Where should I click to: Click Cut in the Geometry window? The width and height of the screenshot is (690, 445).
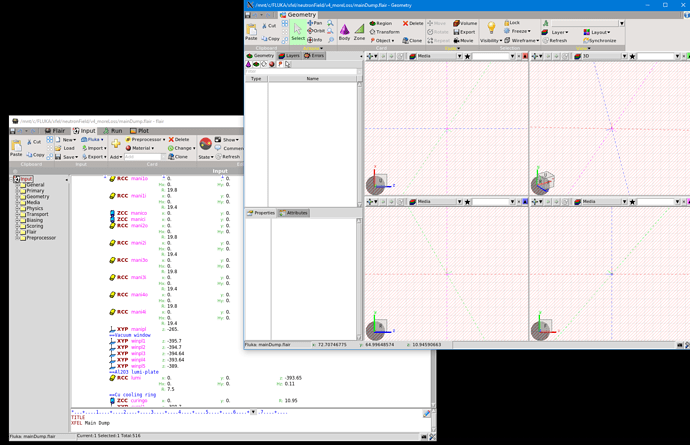coord(269,26)
